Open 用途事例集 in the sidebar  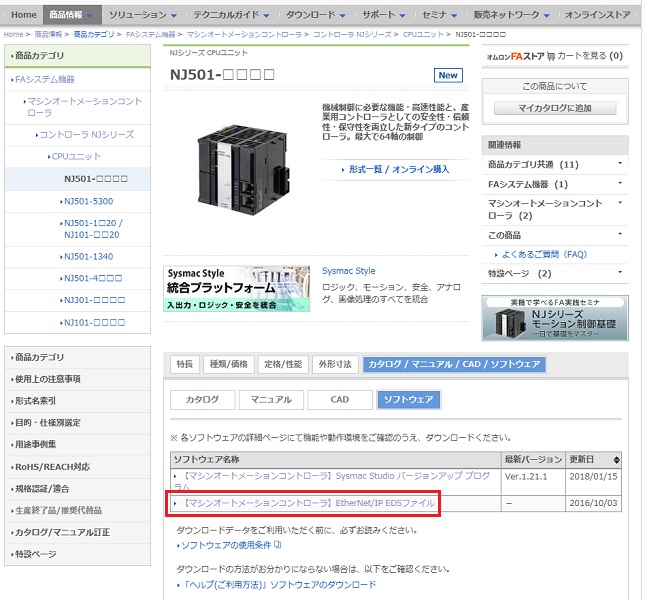click(x=35, y=444)
